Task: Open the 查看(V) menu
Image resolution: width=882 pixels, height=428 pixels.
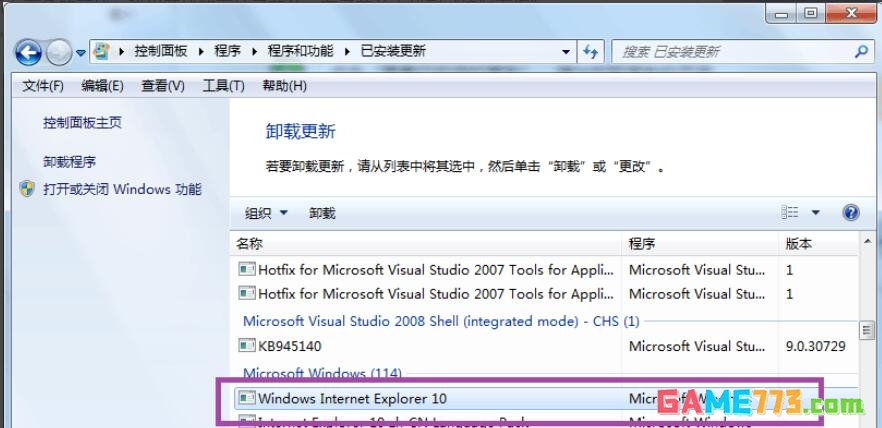Action: pos(163,86)
